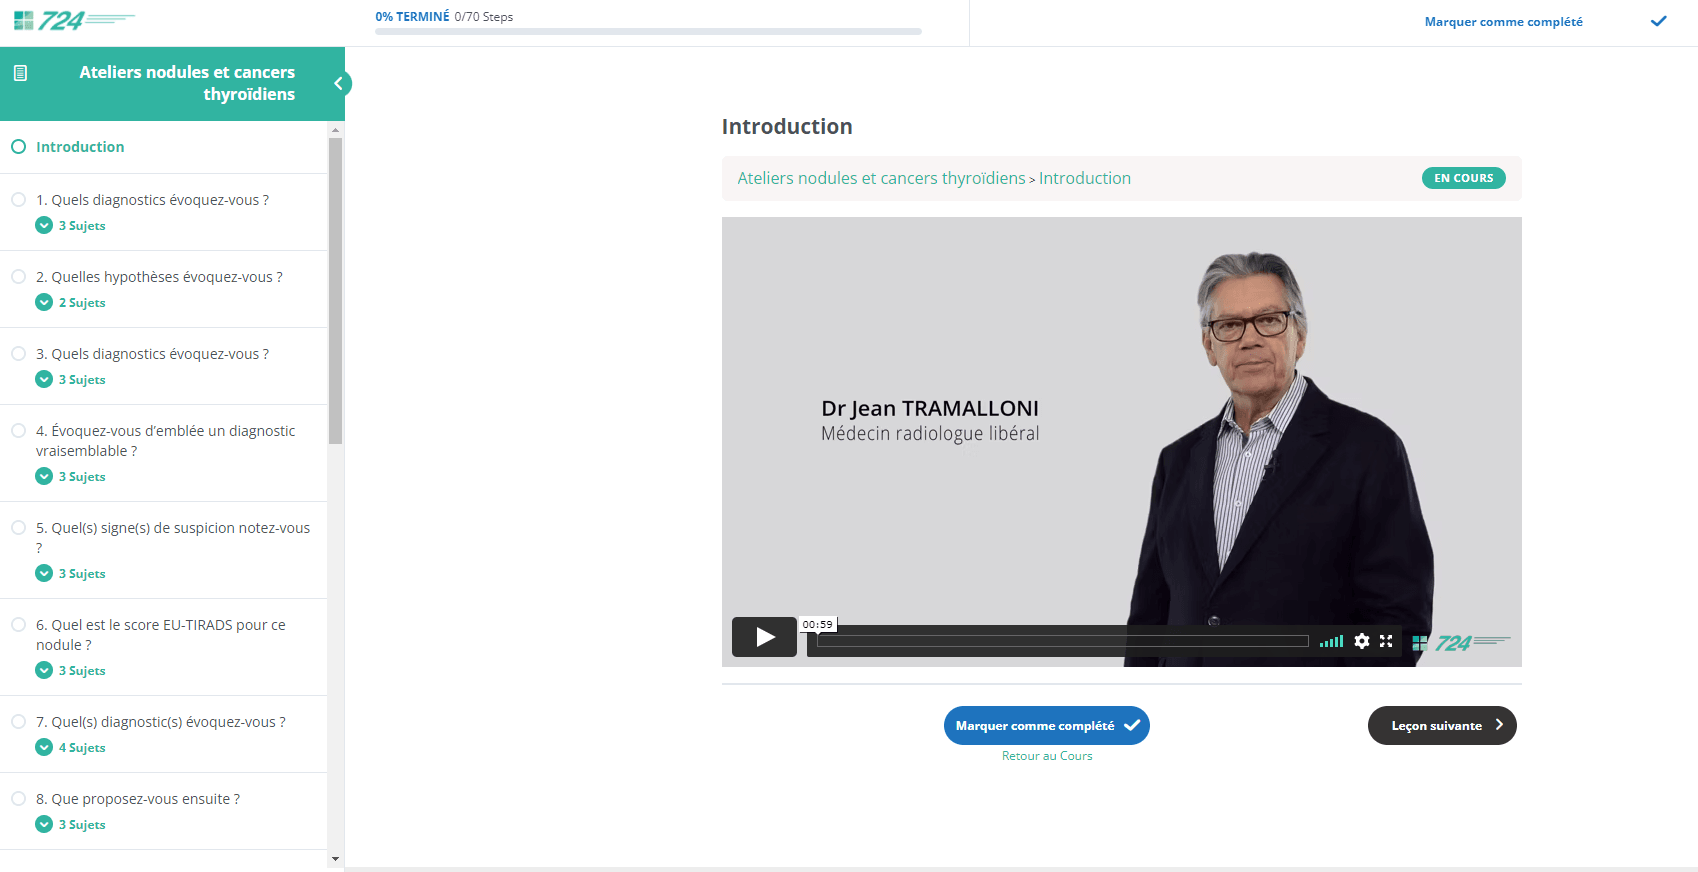The height and width of the screenshot is (872, 1698).
Task: Toggle status circle for lesson 7
Action: click(x=18, y=722)
